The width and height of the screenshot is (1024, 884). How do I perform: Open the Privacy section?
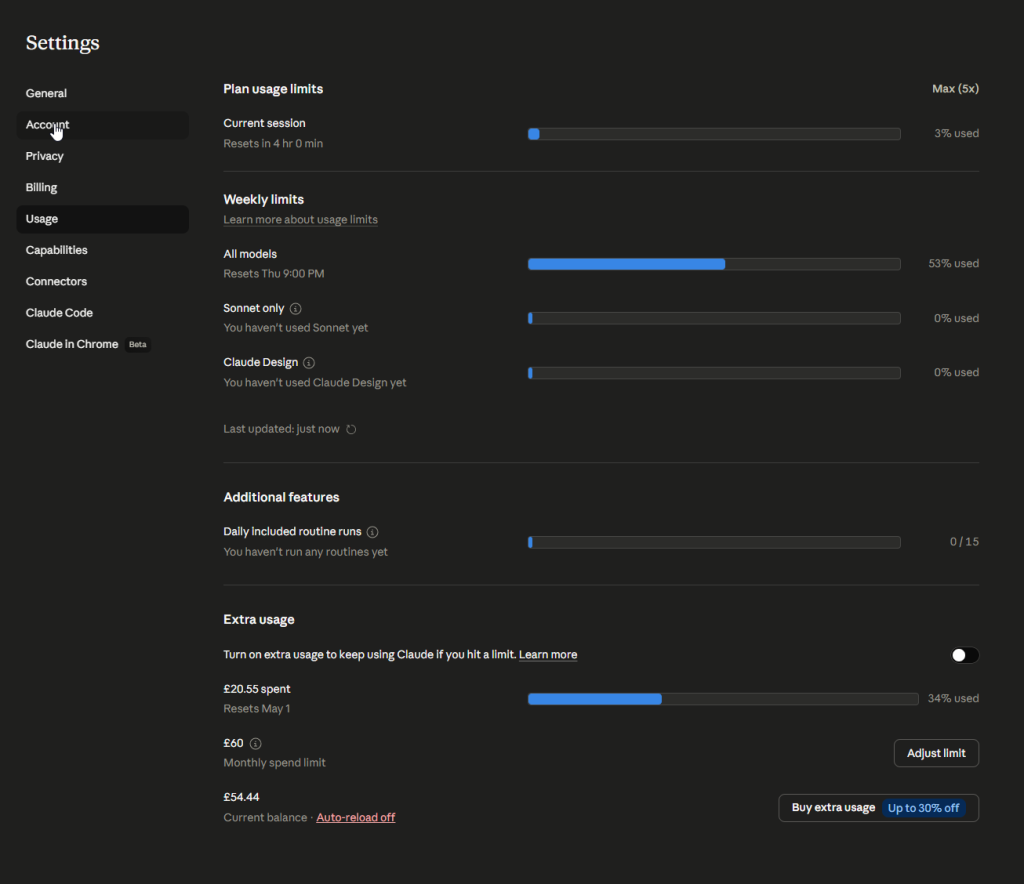point(103,156)
